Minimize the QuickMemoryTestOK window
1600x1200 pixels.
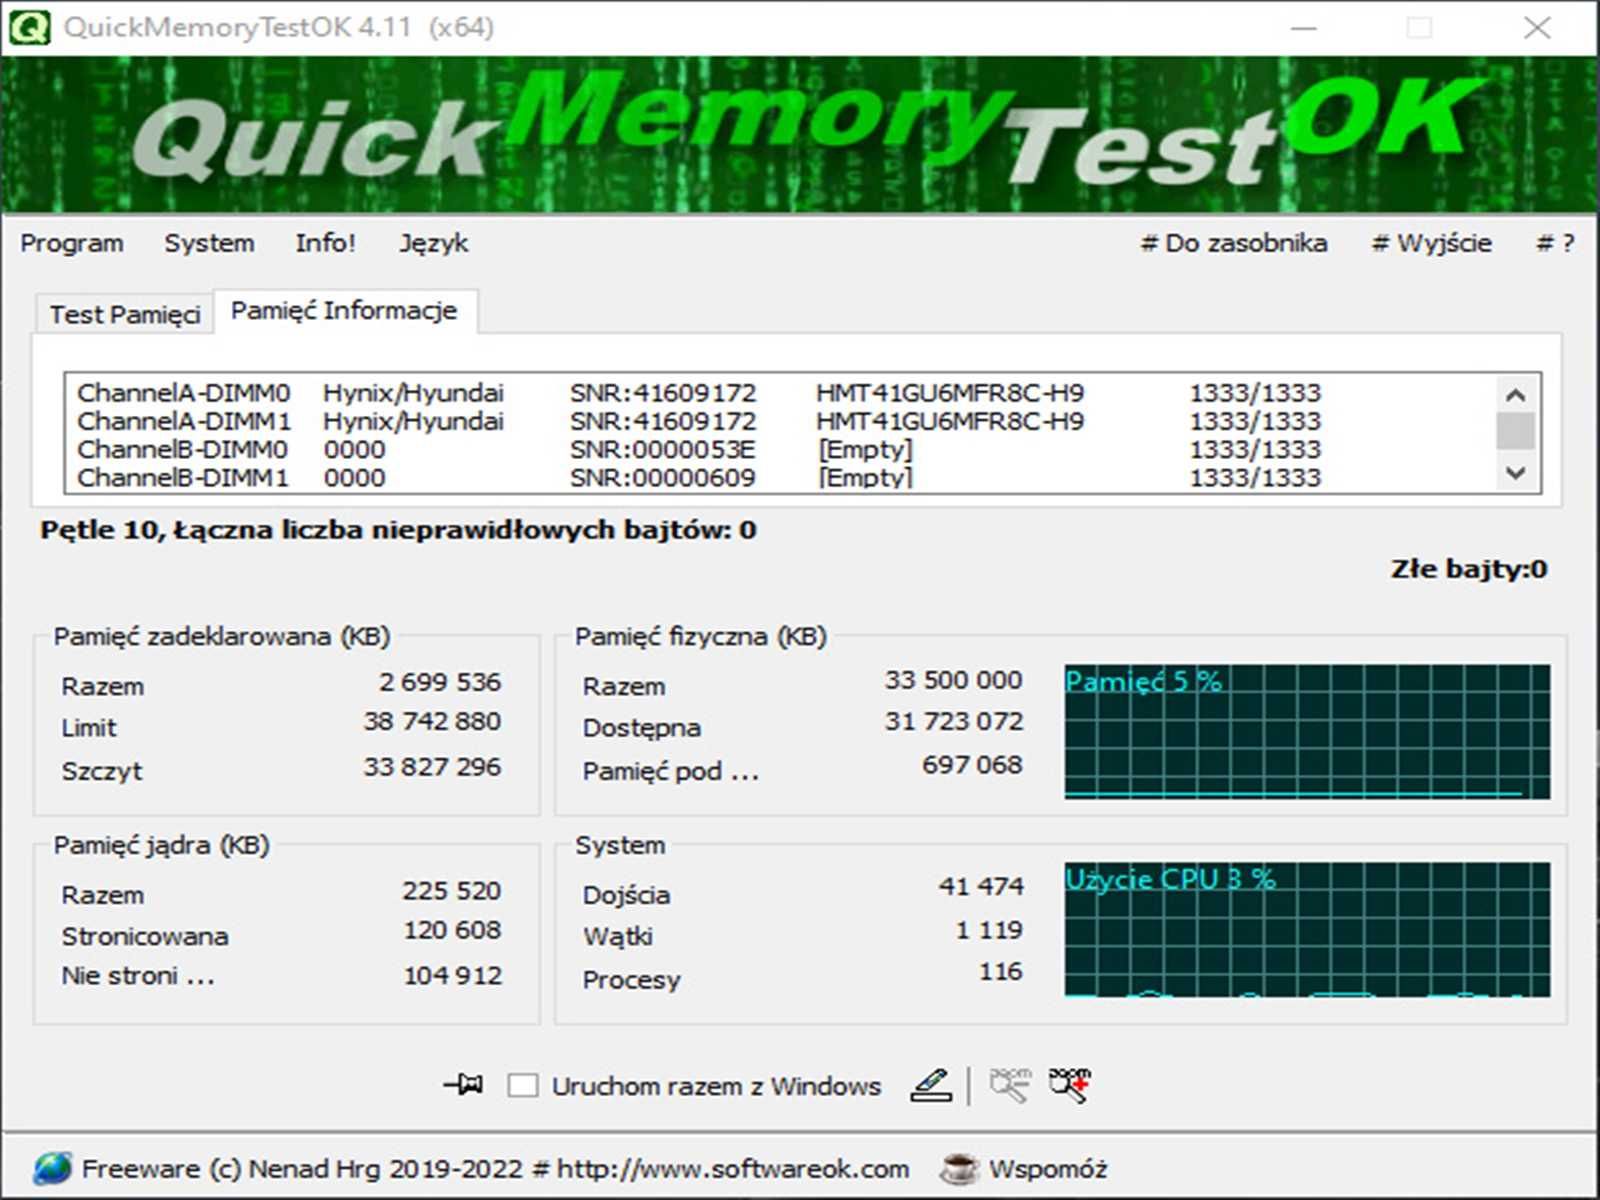1303,27
